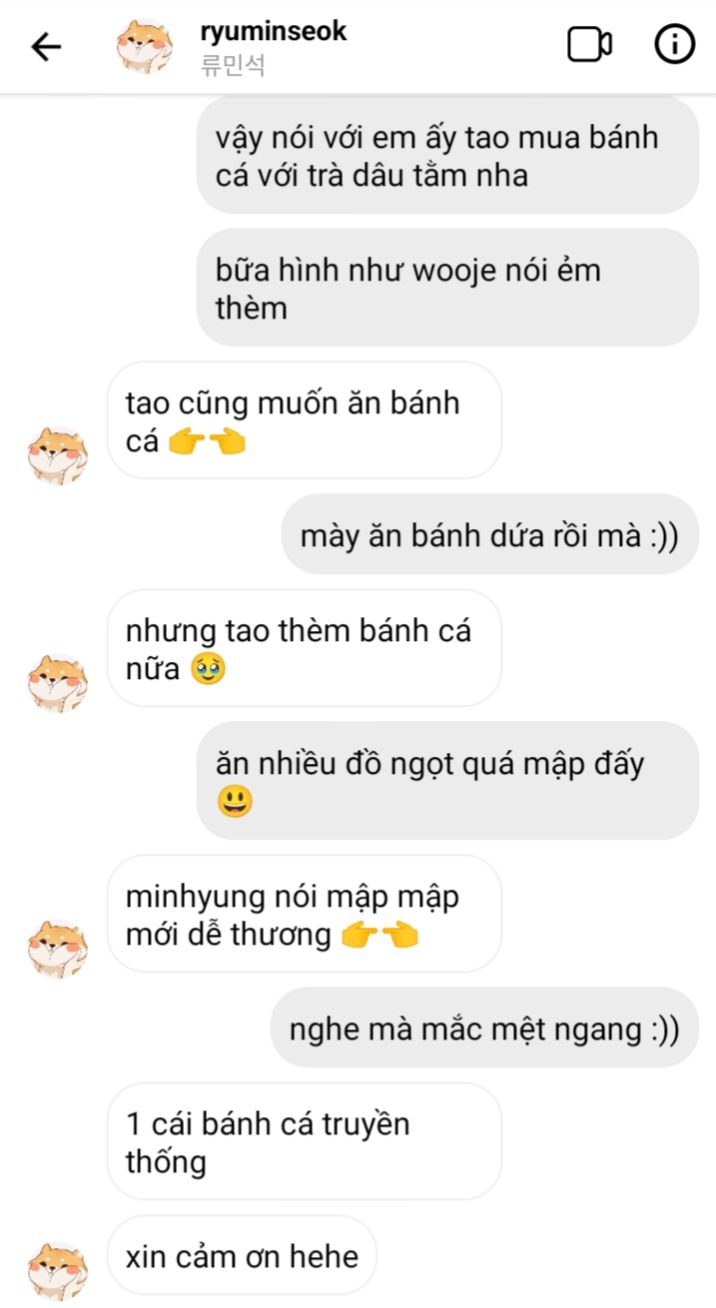Screen dimensions: 716x1308
Task: Tap the message 'mày ăn bánh dứa rồi mà :))'
Action: [x=489, y=534]
